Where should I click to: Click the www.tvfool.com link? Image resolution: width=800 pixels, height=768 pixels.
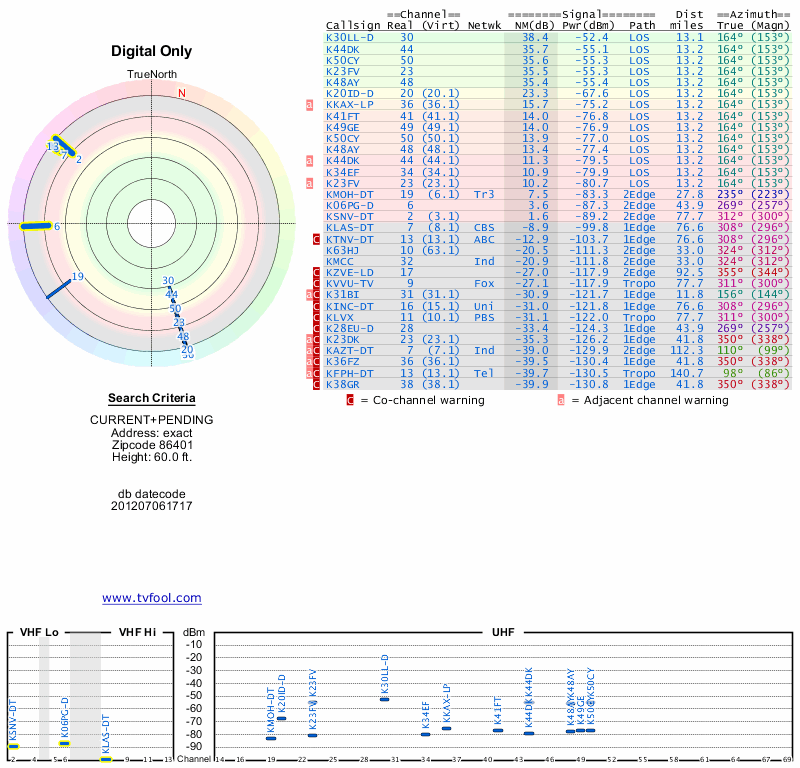[151, 598]
